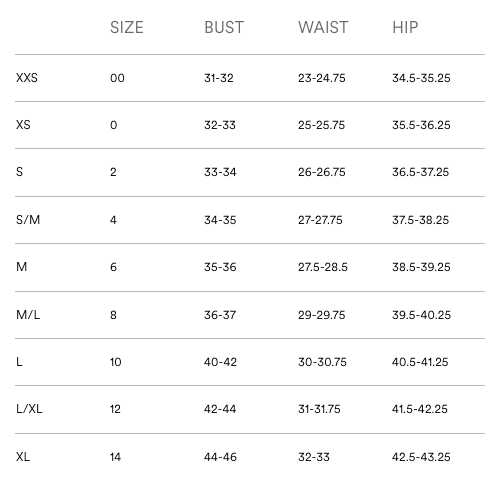The width and height of the screenshot is (503, 496).
Task: Select the XS row label
Action: click(x=23, y=125)
